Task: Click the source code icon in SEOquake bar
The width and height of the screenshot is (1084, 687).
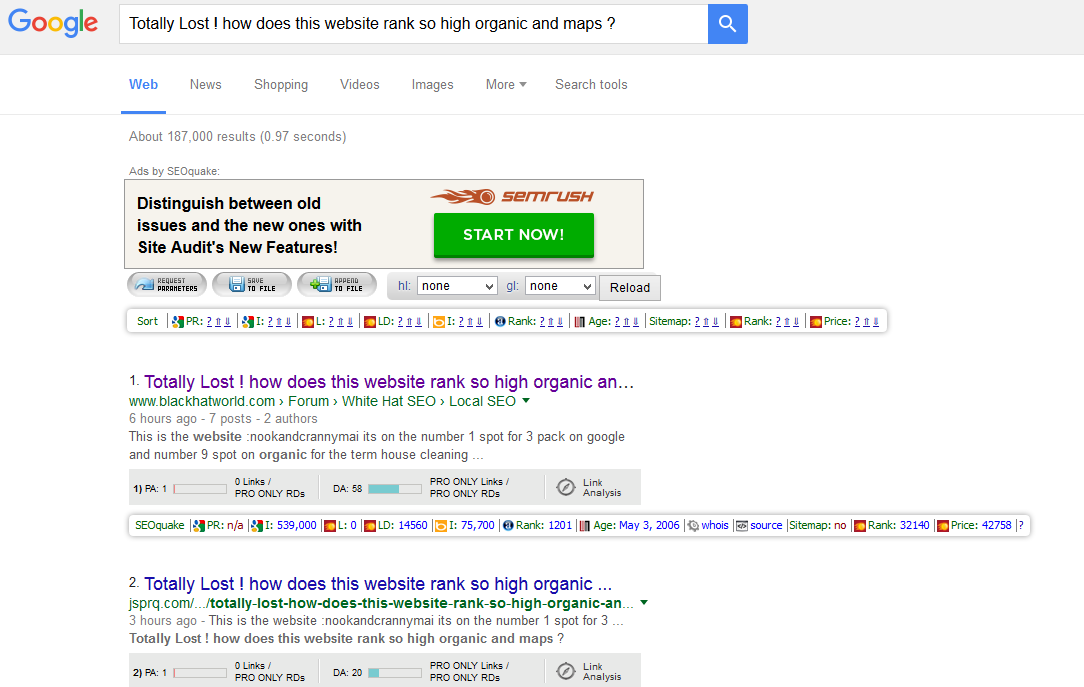Action: 741,525
